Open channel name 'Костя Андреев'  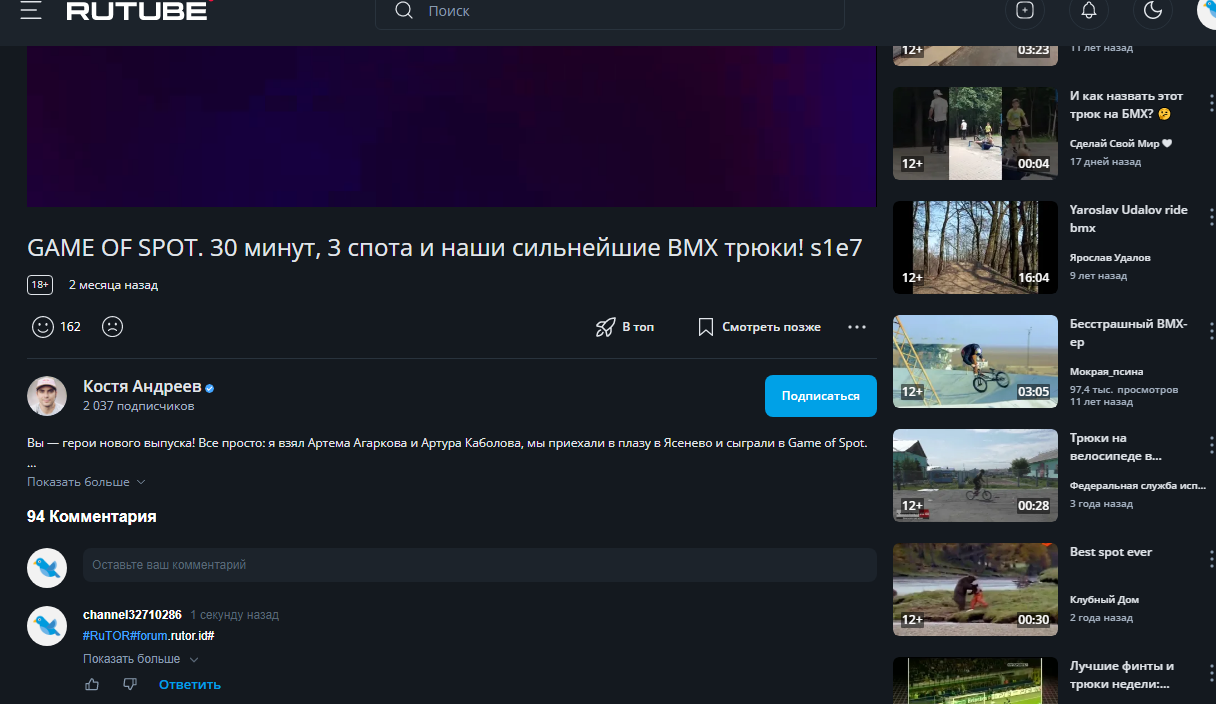(142, 386)
